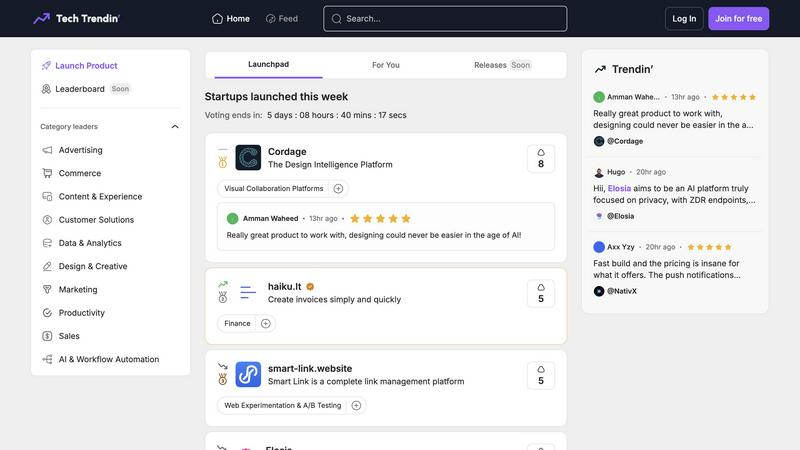Upvote the smart-link.website product
800x450 pixels.
coord(541,376)
